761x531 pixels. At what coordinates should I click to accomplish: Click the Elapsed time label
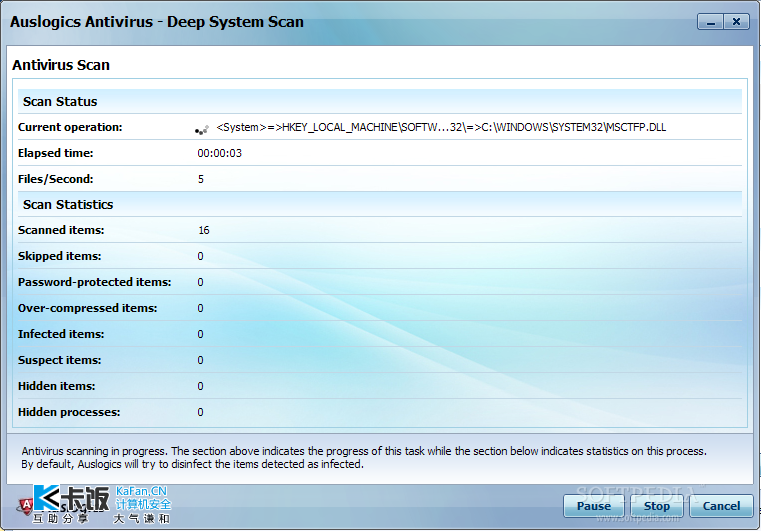point(55,153)
